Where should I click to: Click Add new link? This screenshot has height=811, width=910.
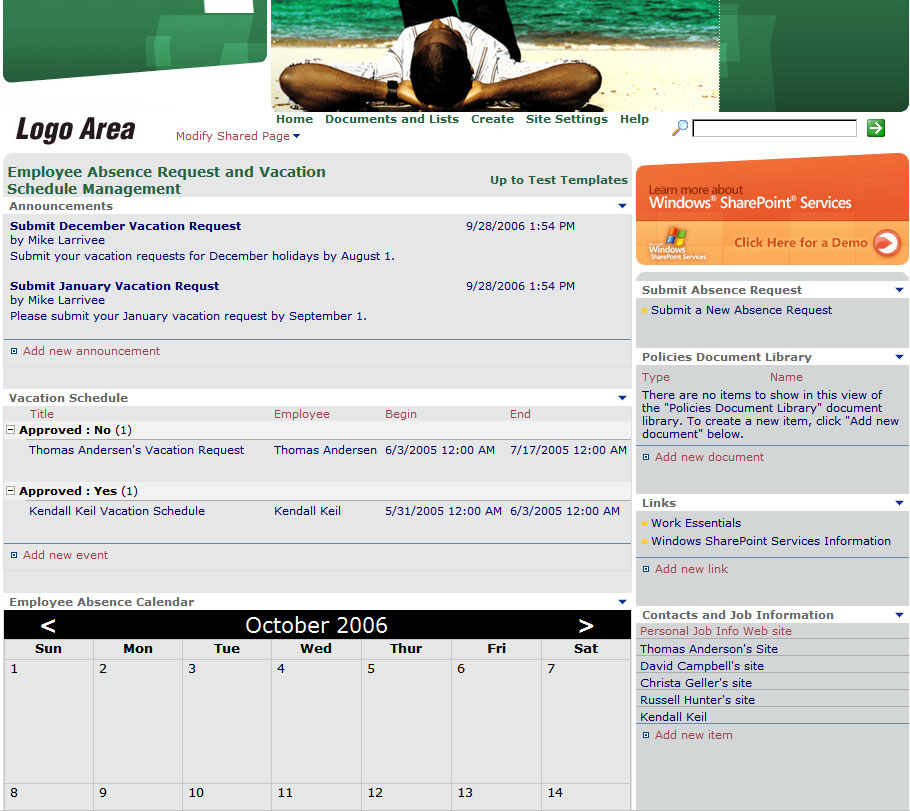point(691,569)
